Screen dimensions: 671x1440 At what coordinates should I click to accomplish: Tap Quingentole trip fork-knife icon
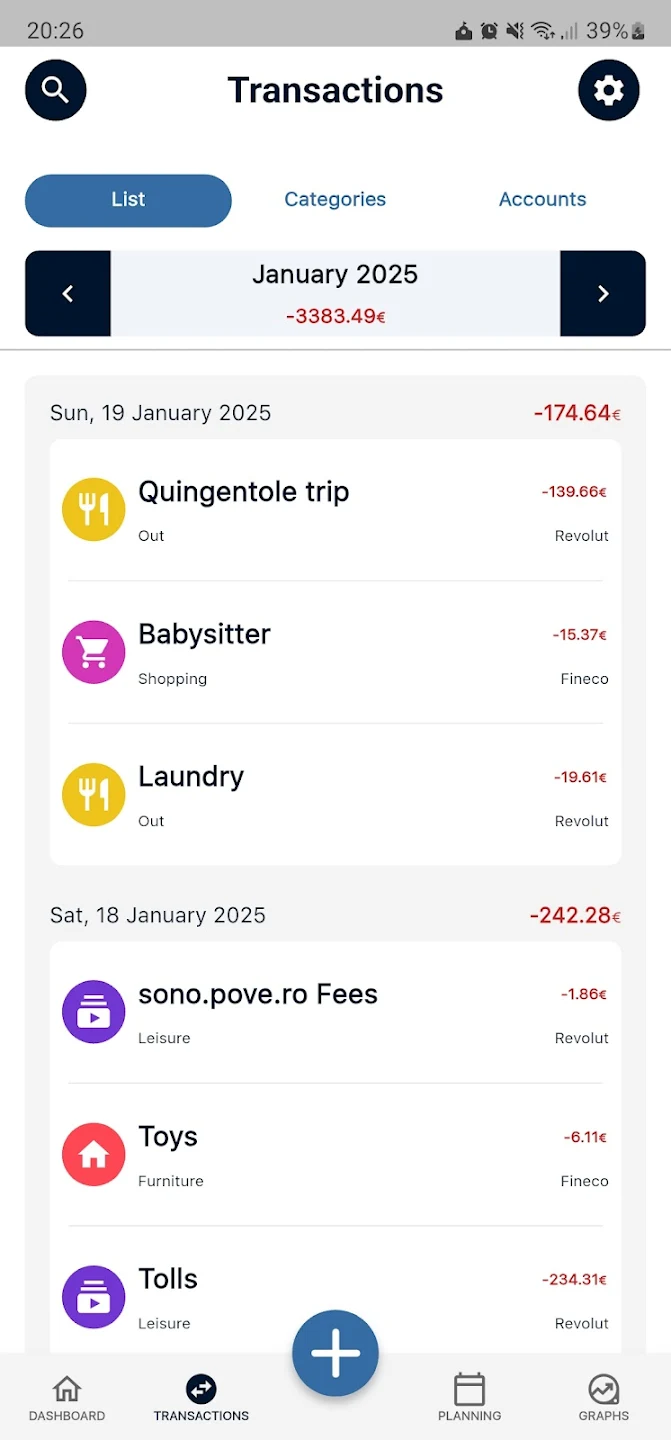point(94,509)
